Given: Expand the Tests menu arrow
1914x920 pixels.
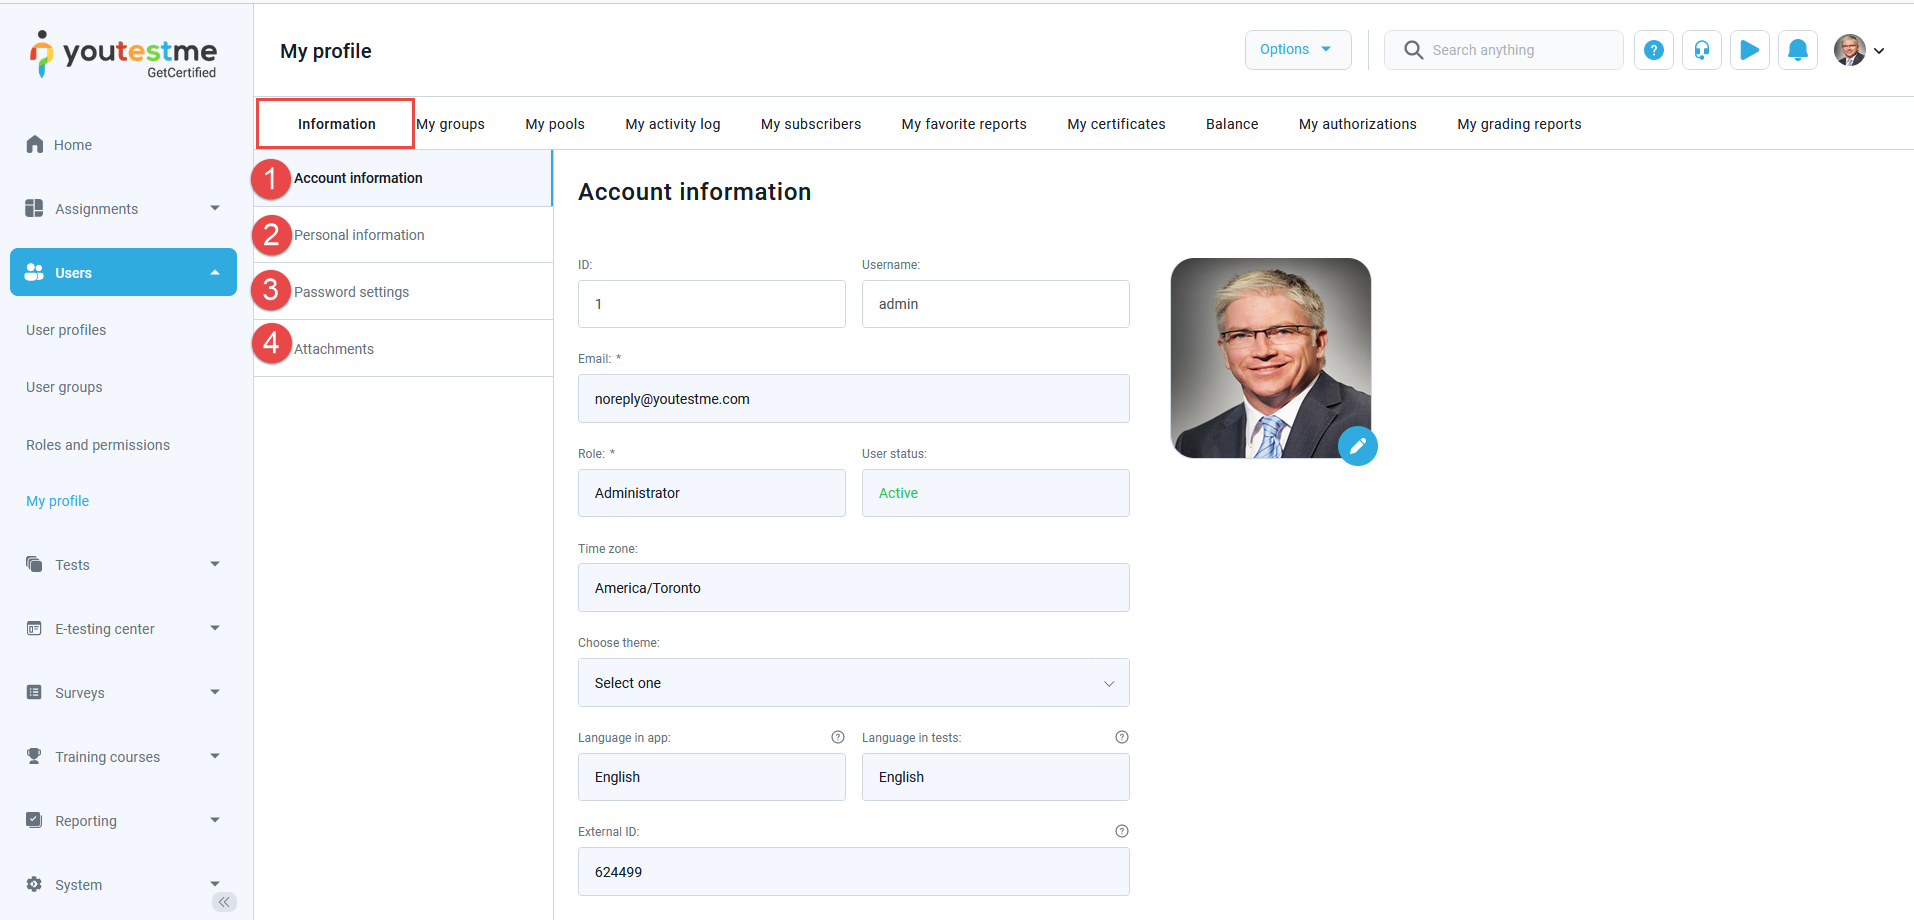Looking at the screenshot, I should 215,564.
